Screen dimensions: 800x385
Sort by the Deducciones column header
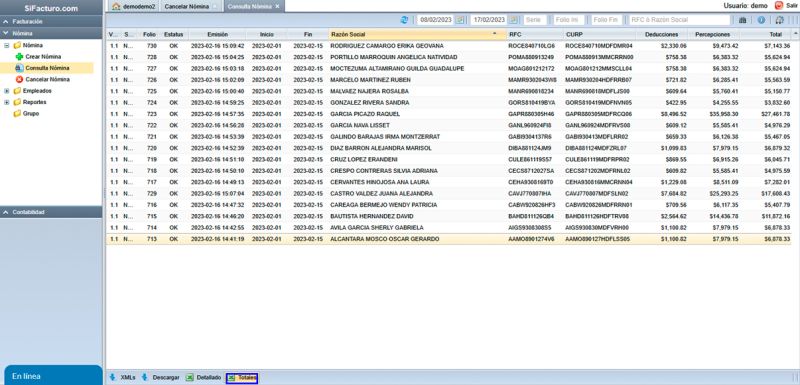pyautogui.click(x=662, y=34)
